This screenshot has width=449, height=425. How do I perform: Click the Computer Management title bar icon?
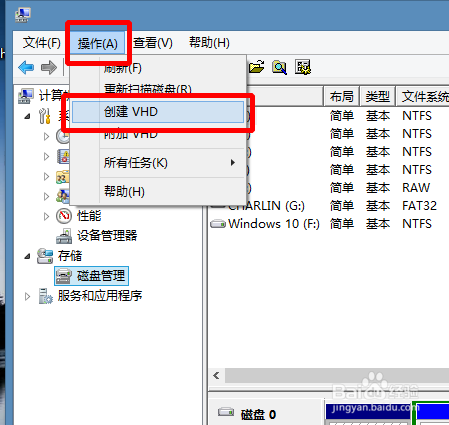22,14
